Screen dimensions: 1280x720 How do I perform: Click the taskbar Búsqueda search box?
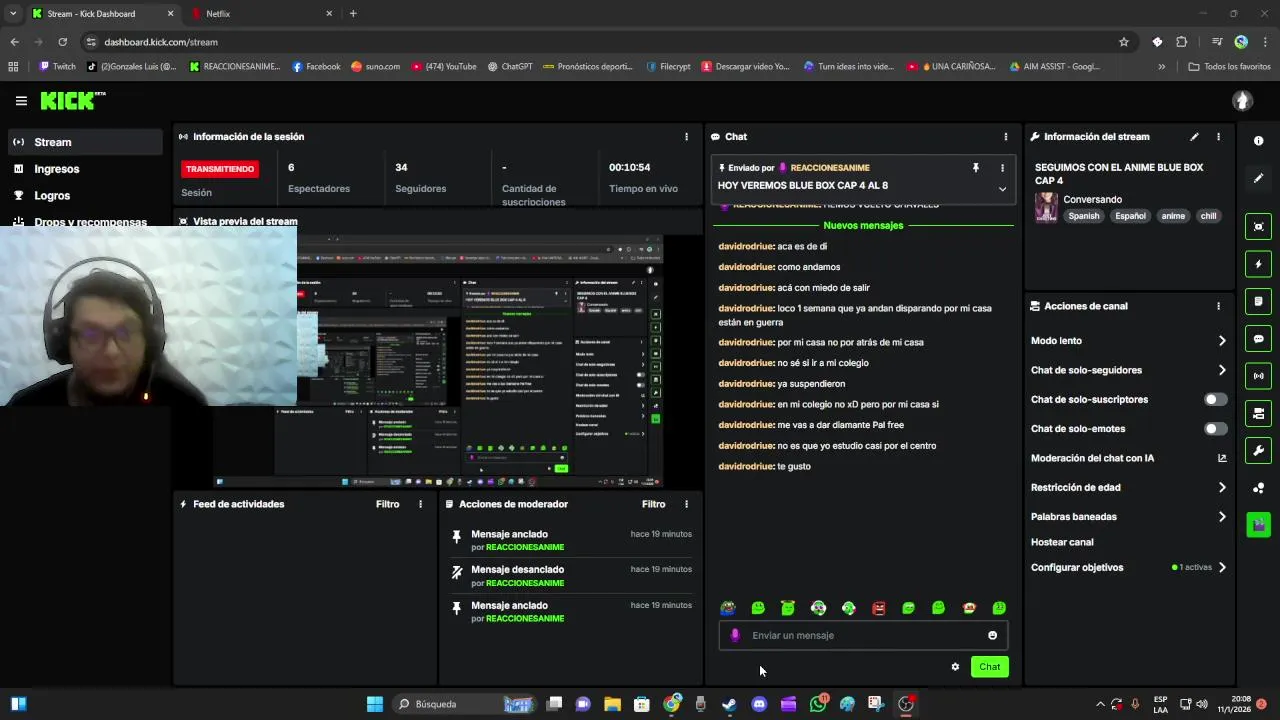[x=465, y=704]
